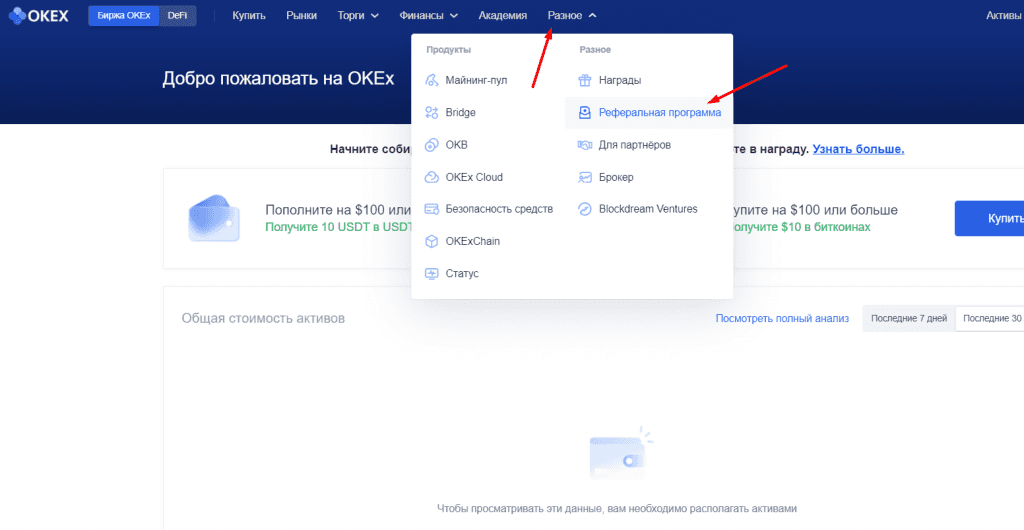The width and height of the screenshot is (1024, 530).
Task: Collapse the Разное dropdown menu
Action: tap(572, 16)
